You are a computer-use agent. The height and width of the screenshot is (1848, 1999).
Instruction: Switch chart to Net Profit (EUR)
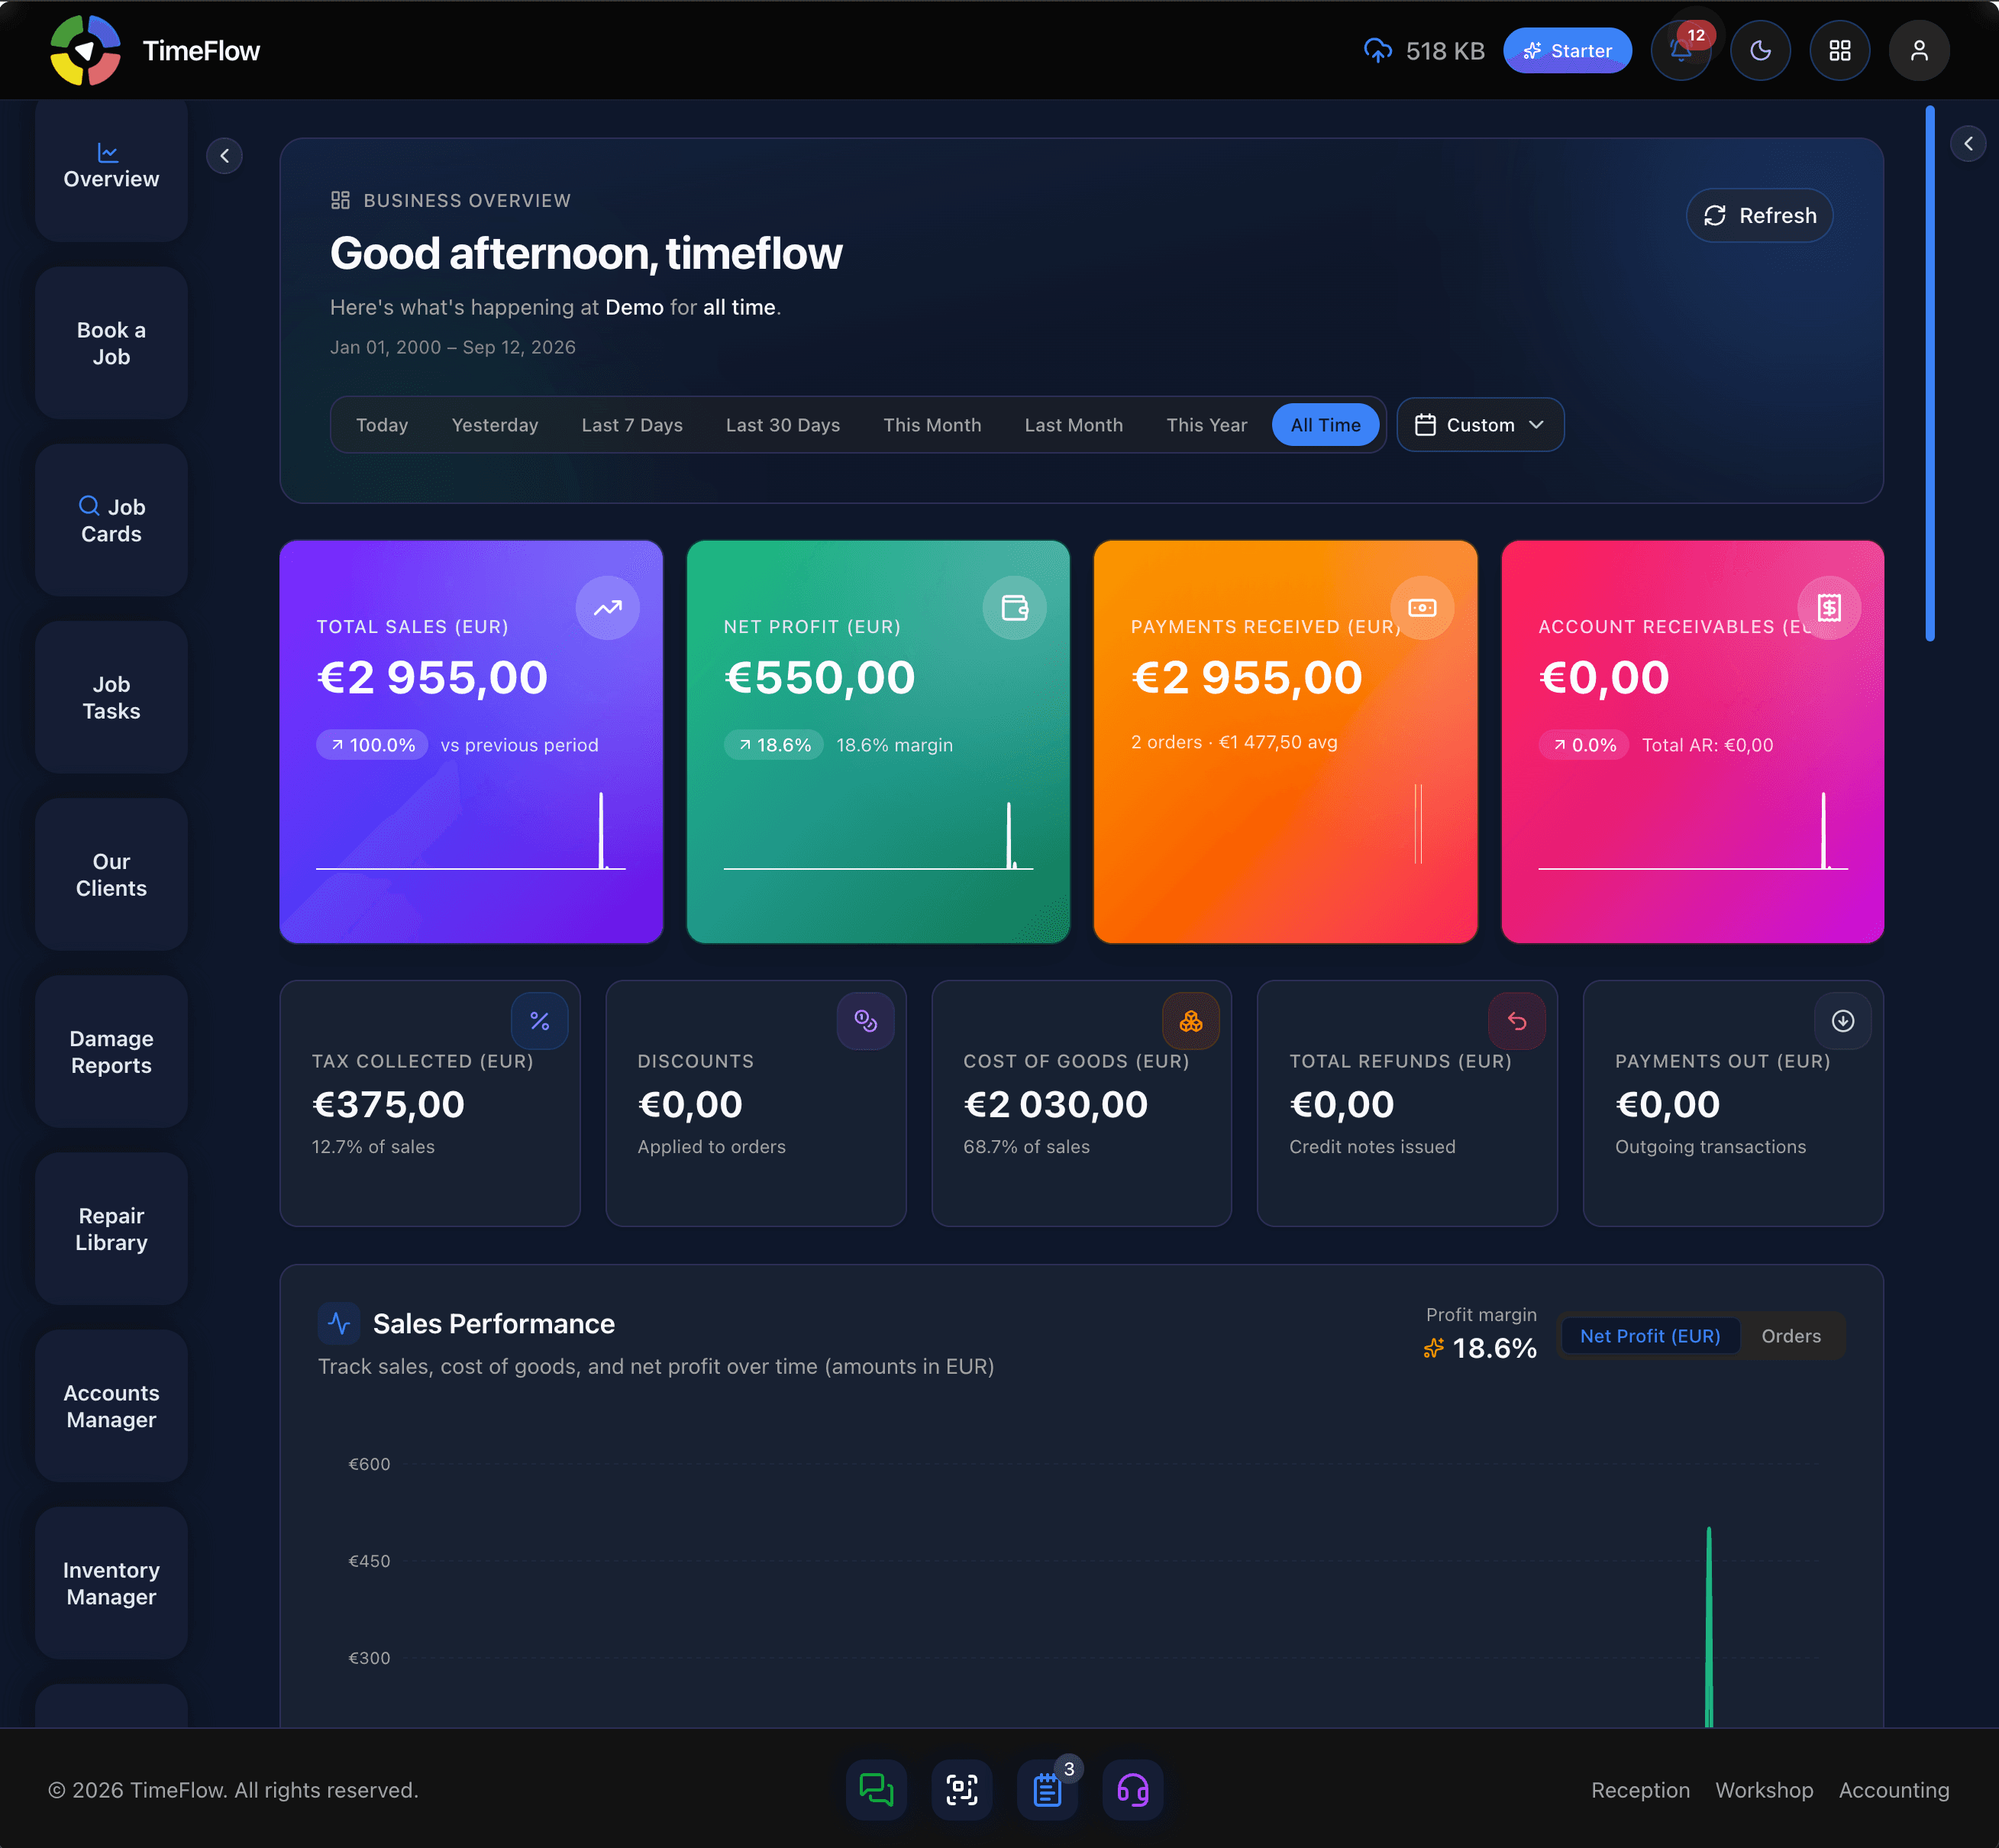[x=1650, y=1336]
